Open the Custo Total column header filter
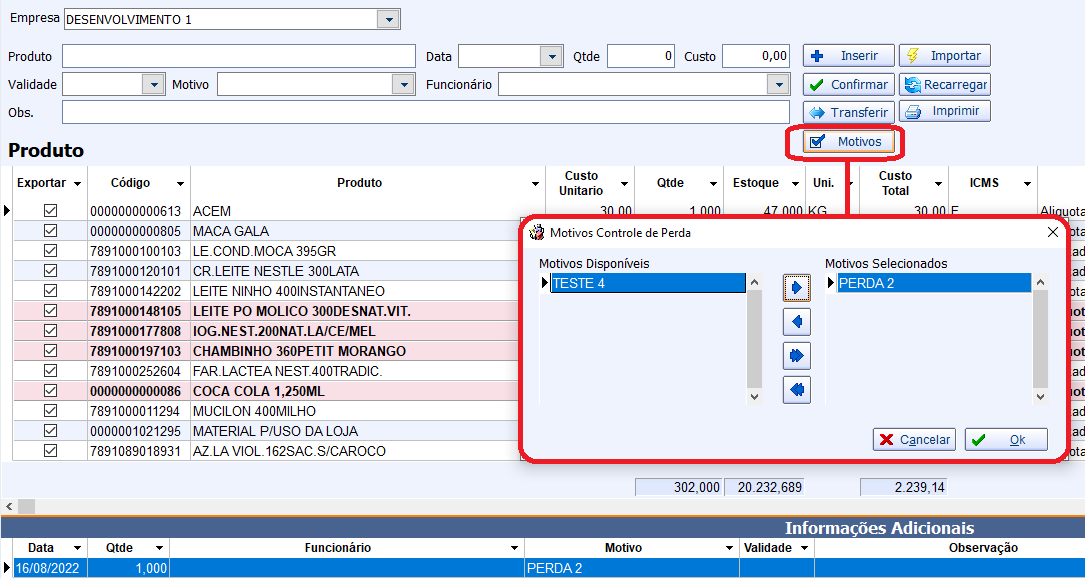1085x579 pixels. [938, 184]
